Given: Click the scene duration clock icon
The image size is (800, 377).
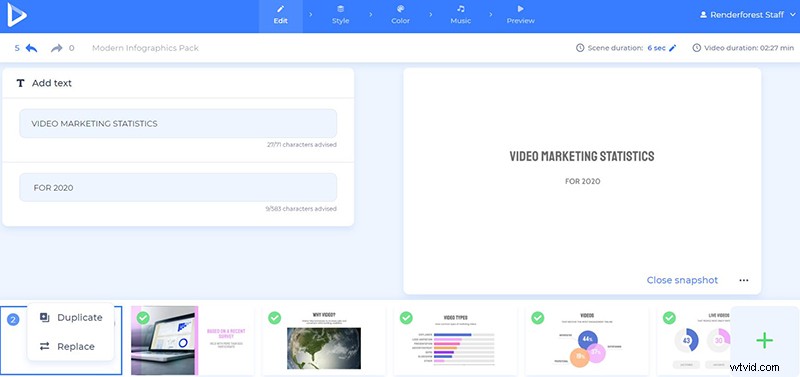Looking at the screenshot, I should coord(580,48).
